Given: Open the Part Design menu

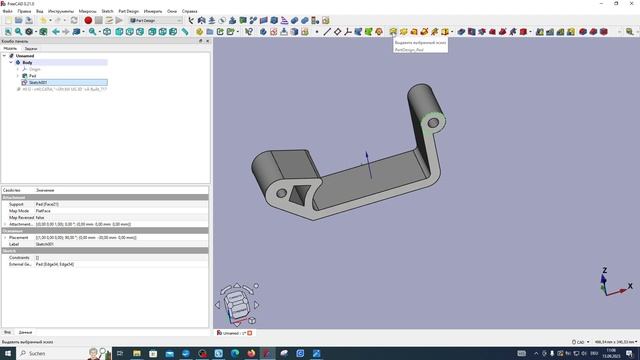Looking at the screenshot, I should point(129,11).
